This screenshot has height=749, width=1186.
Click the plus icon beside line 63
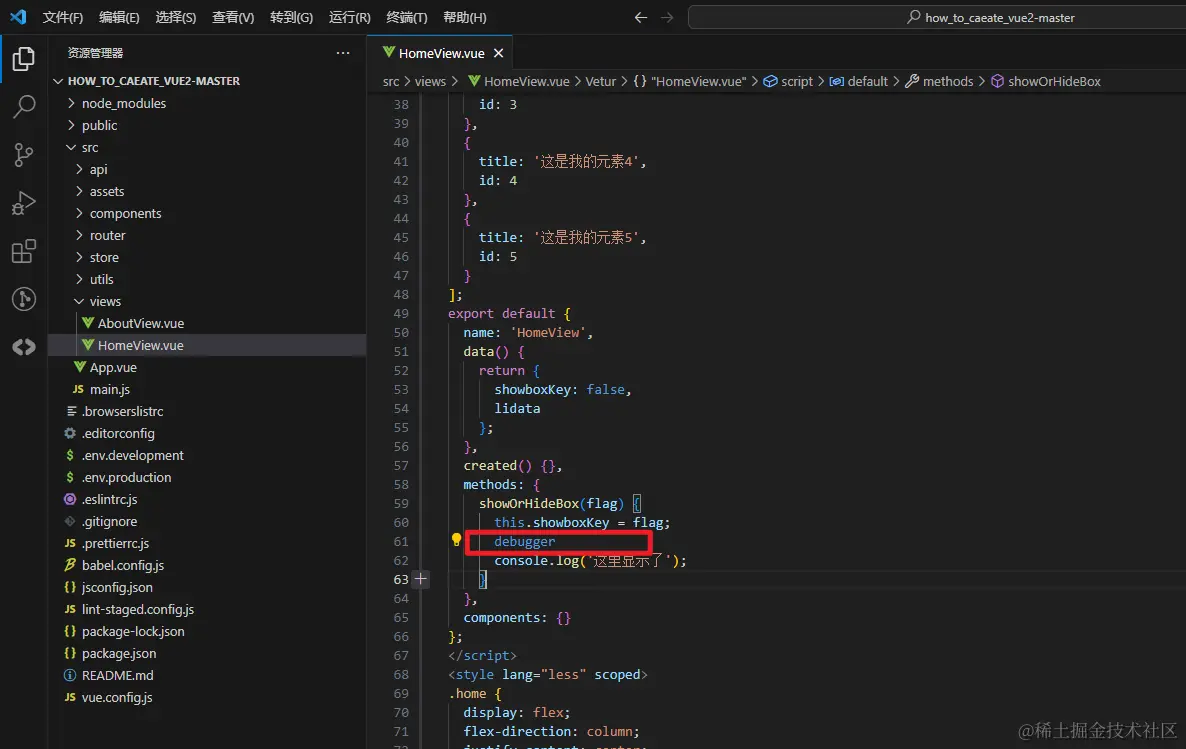click(x=421, y=579)
